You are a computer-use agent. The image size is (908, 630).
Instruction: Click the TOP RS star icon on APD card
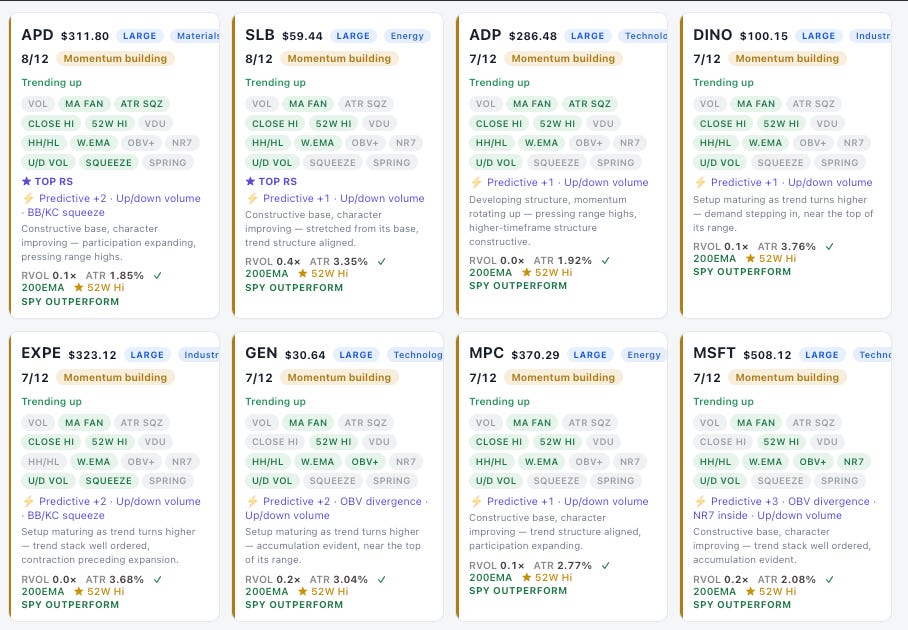point(26,181)
